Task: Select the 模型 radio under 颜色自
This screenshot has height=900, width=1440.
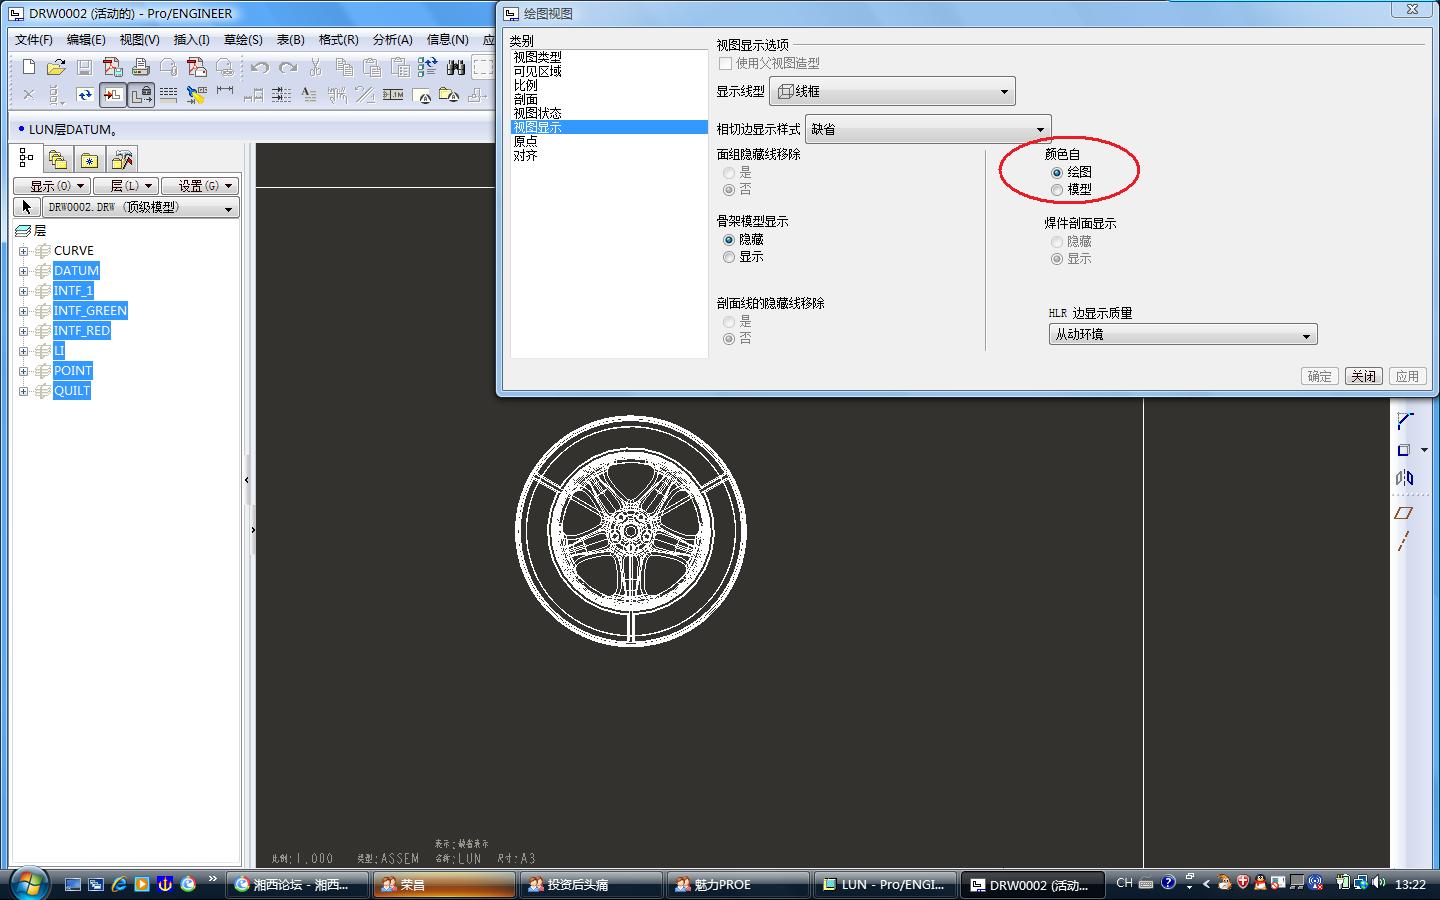Action: tap(1057, 189)
